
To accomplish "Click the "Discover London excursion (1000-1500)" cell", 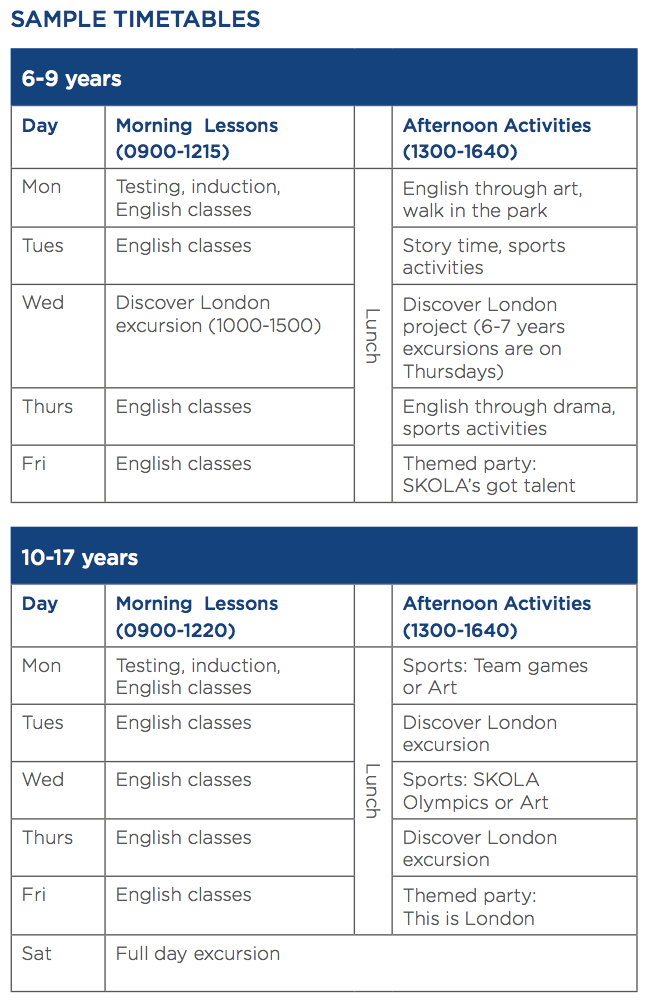I will (x=218, y=314).
